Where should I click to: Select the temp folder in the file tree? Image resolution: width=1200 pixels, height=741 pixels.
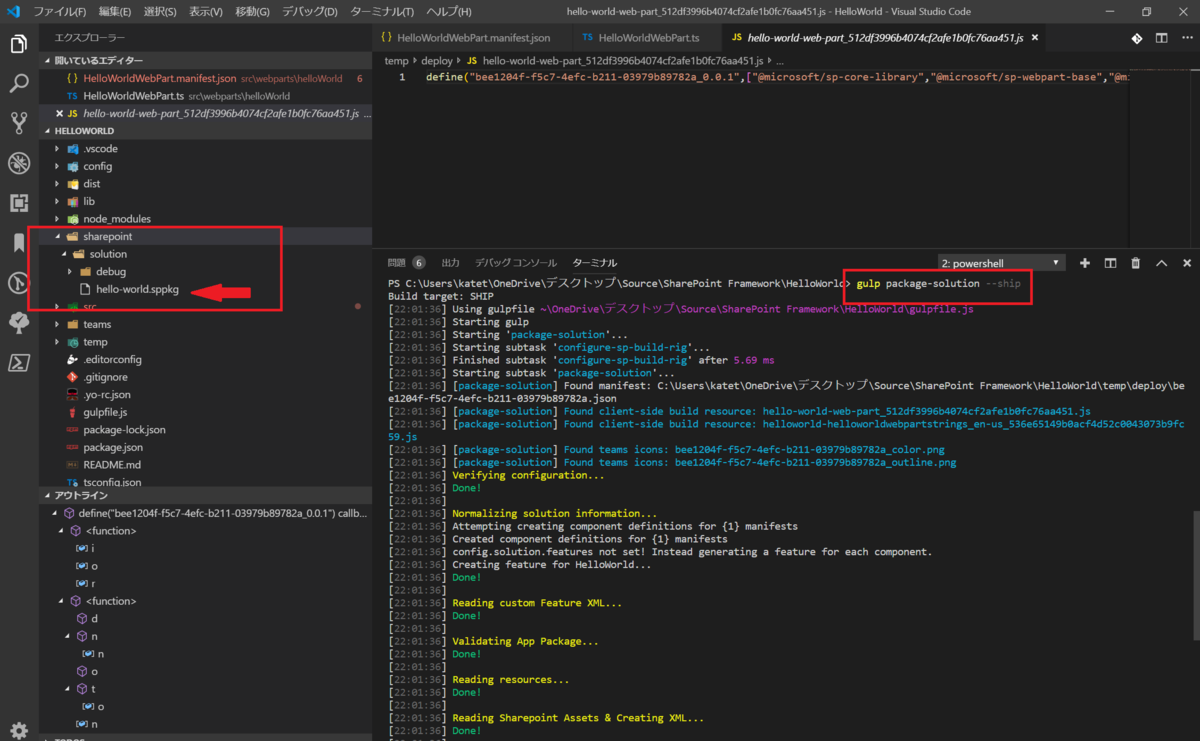[x=206, y=342]
